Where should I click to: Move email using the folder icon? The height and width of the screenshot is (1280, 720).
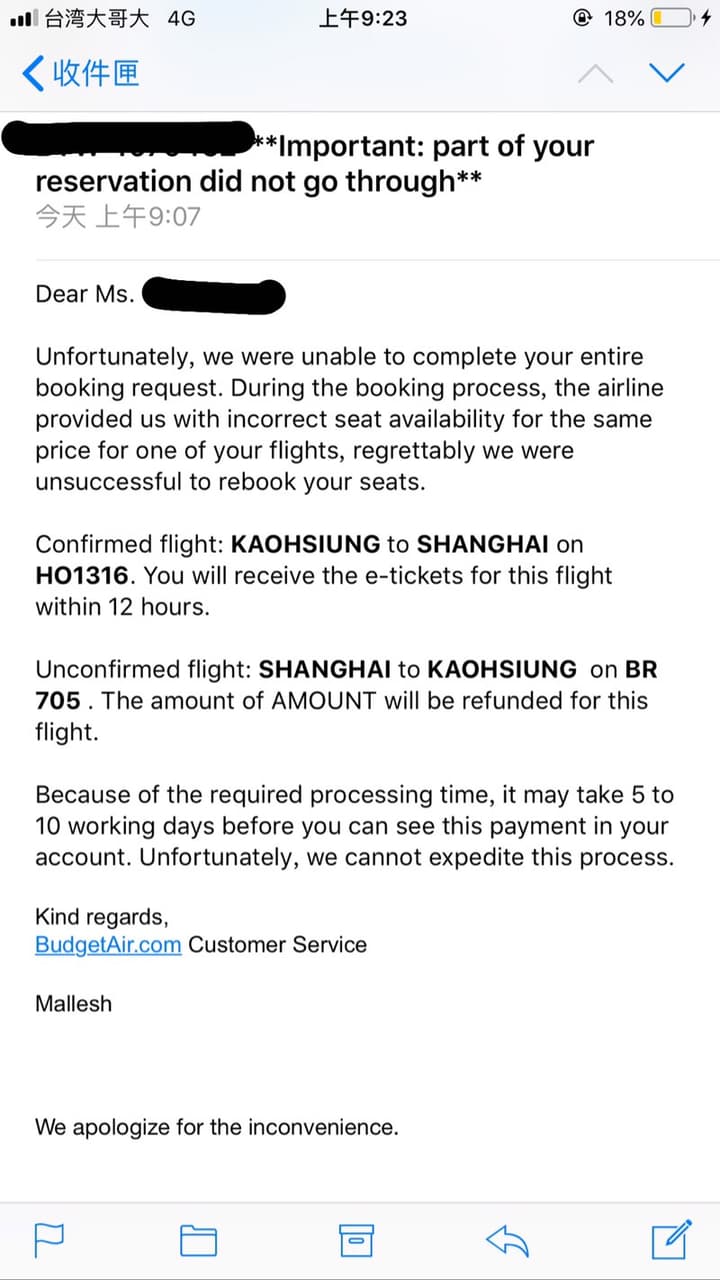(x=198, y=1240)
